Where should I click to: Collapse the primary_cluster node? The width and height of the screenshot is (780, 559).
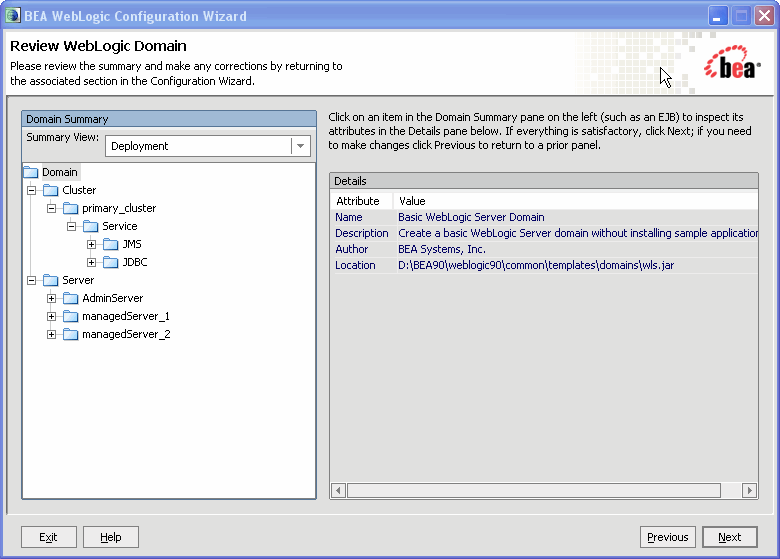click(x=51, y=208)
